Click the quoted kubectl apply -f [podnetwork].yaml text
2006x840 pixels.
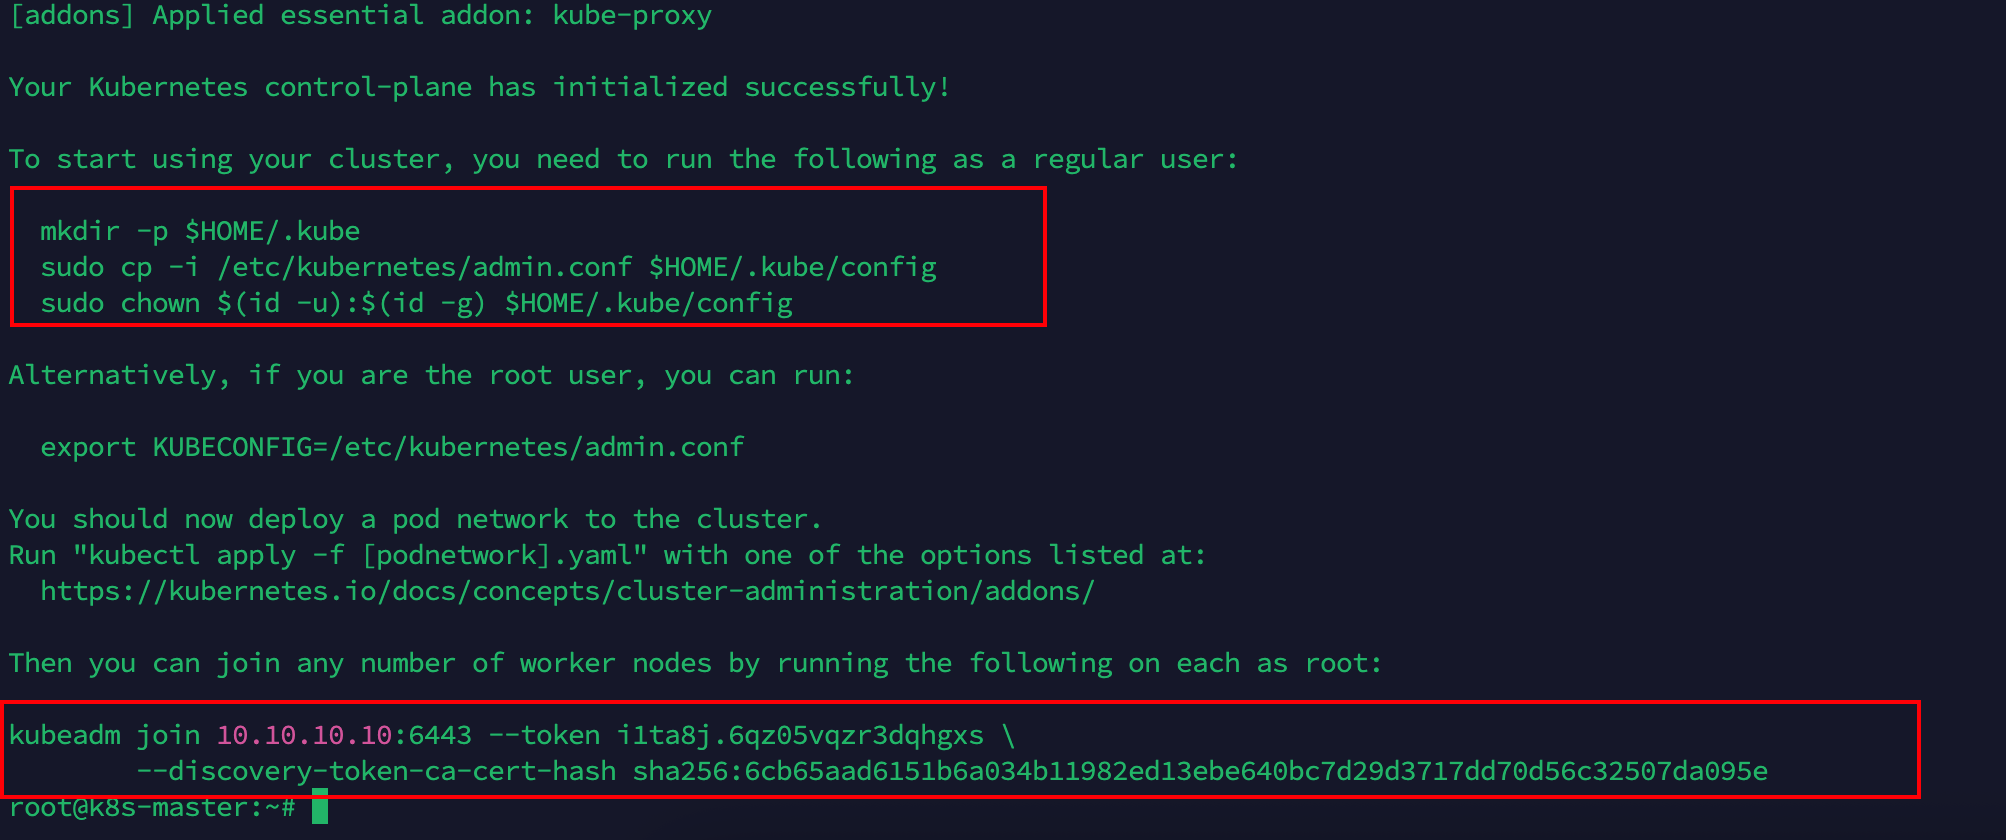360,555
